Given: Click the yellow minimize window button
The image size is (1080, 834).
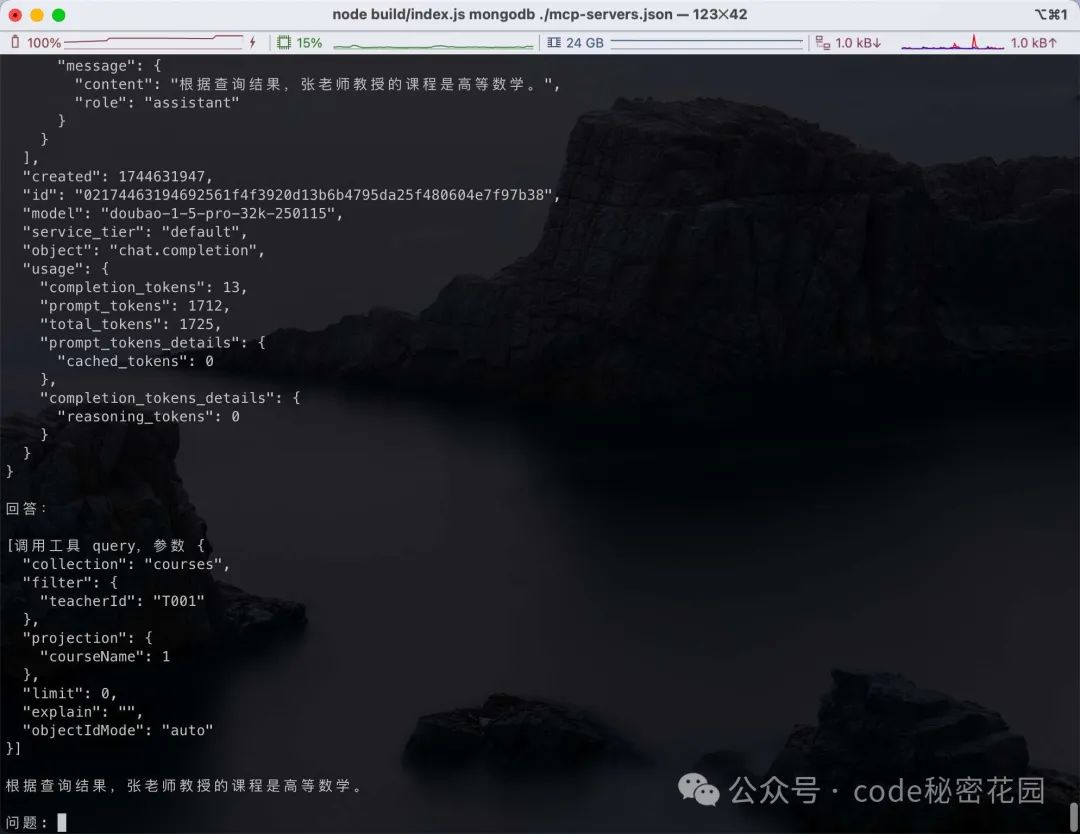Looking at the screenshot, I should tap(37, 14).
